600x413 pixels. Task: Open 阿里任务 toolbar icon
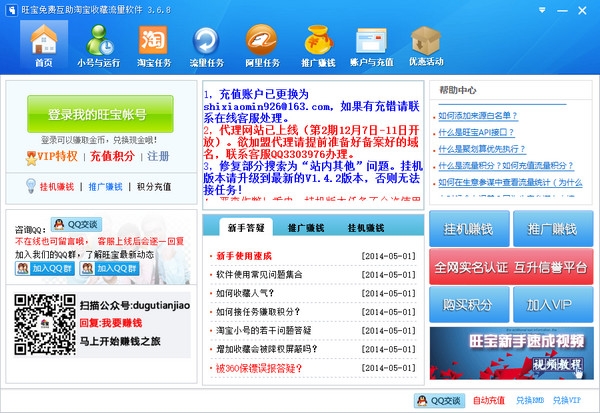point(262,46)
